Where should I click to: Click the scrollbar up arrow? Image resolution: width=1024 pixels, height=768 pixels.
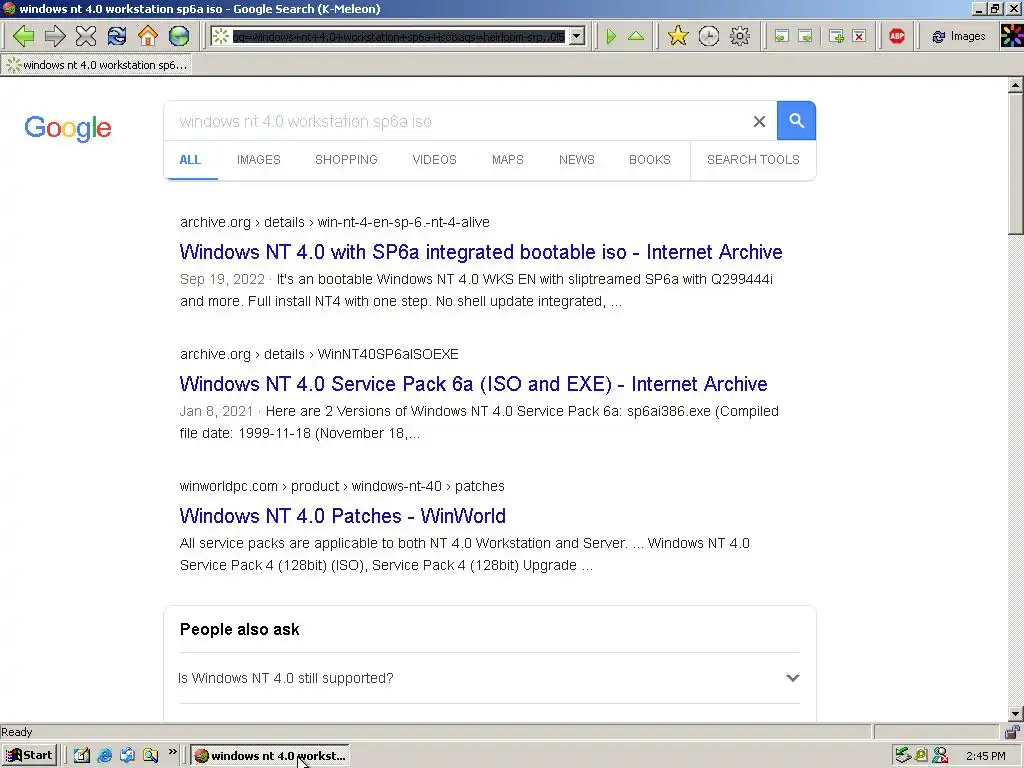(x=1016, y=85)
